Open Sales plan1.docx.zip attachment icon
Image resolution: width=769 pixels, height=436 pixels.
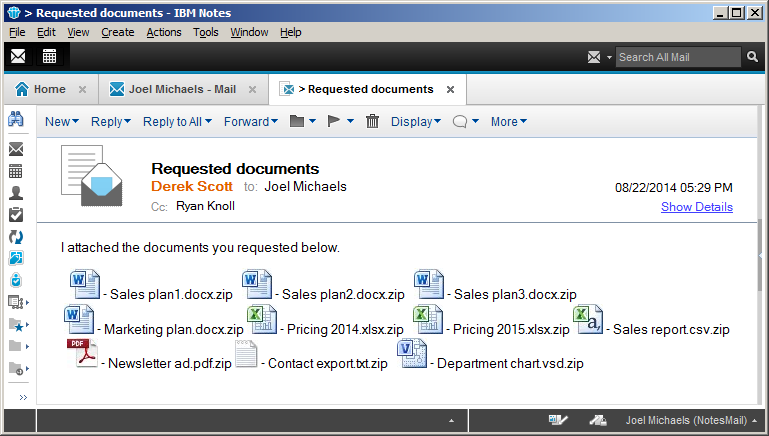[x=84, y=285]
